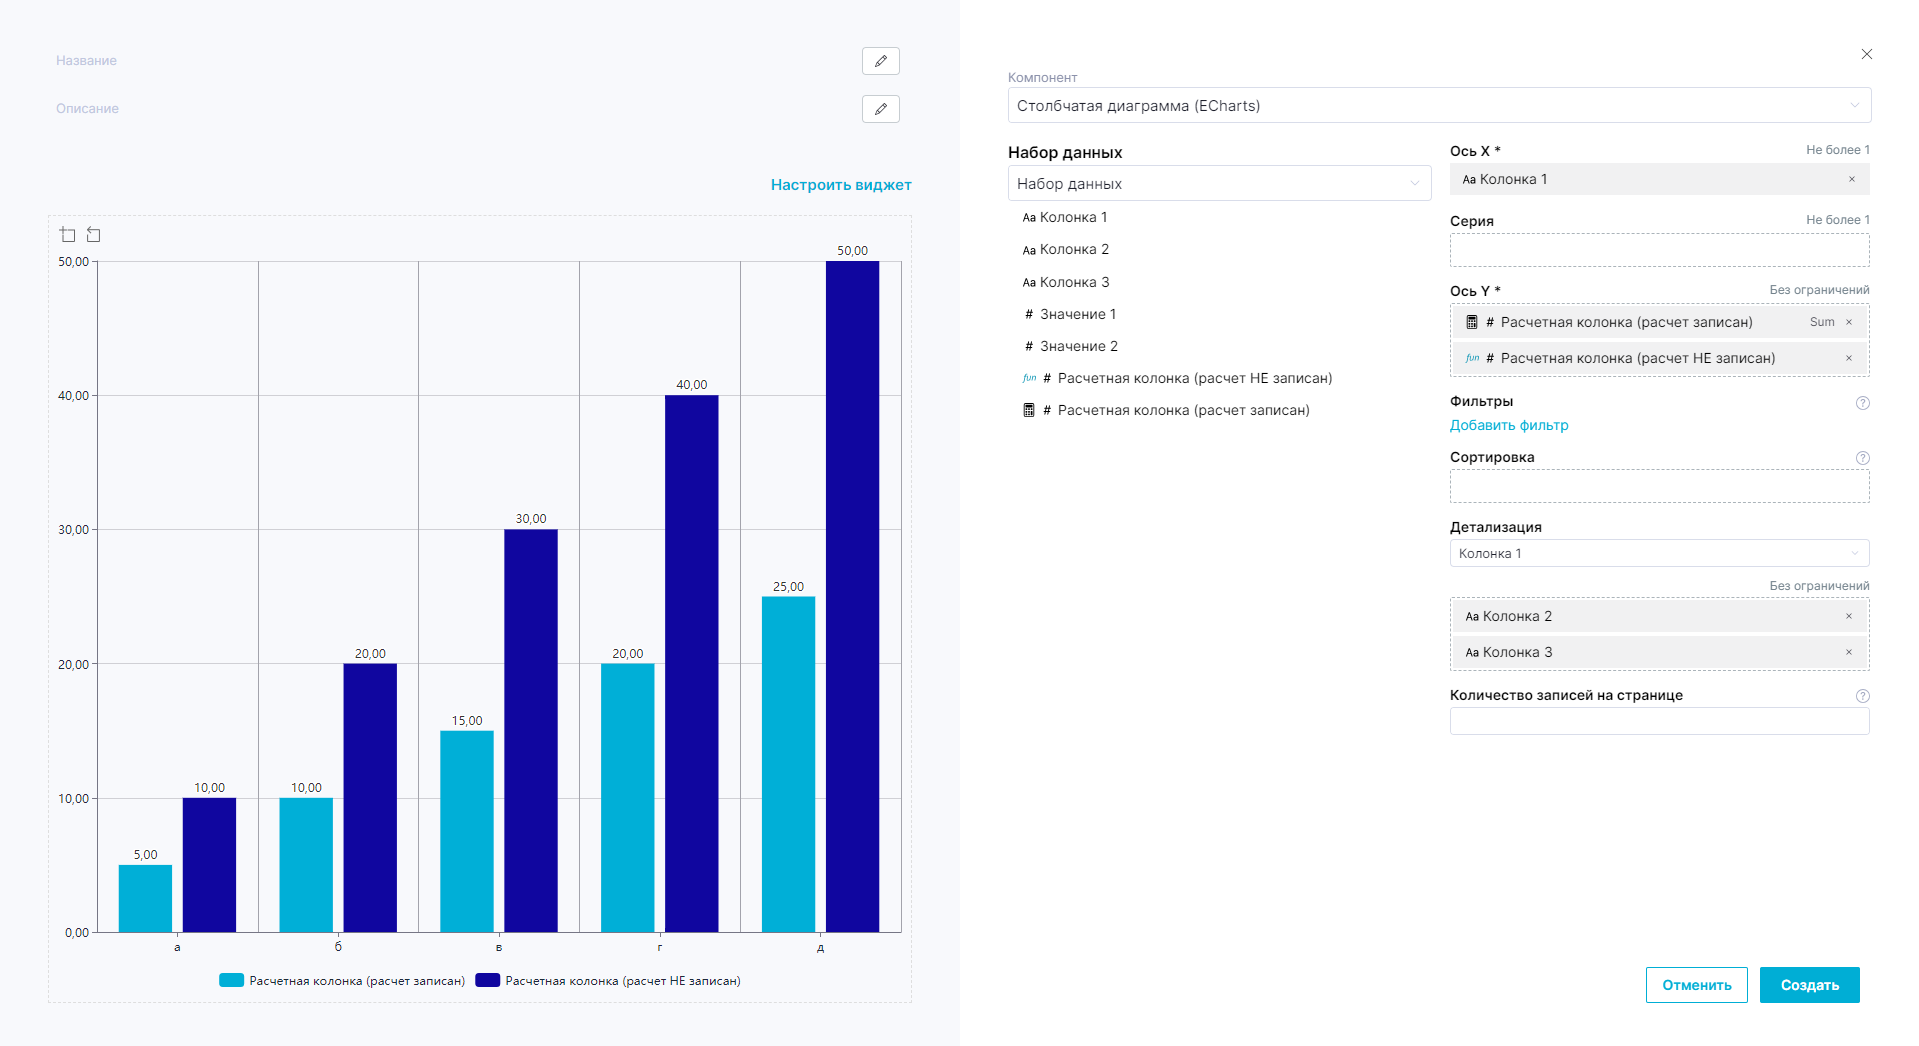Remove Колонка 3 from the Детализация list

[x=1848, y=653]
